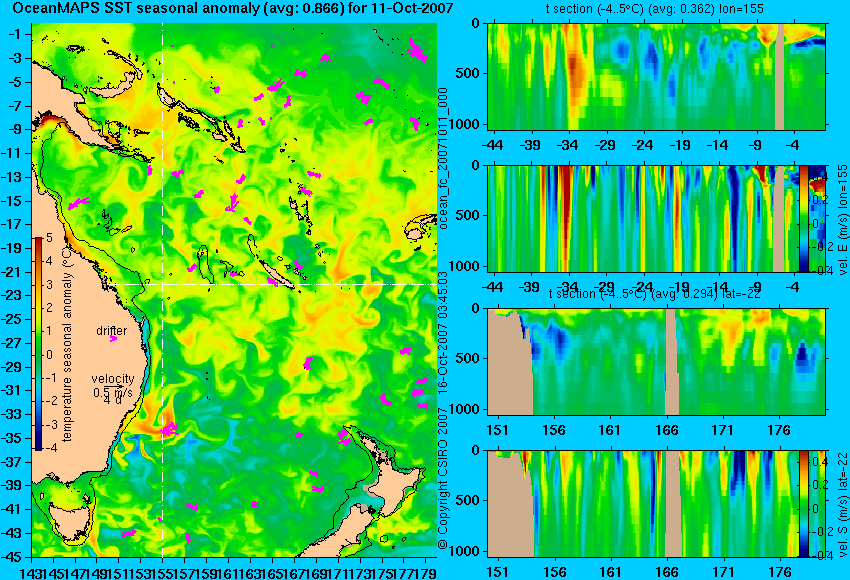The image size is (850, 580).
Task: Click the vel. S (m/s) color bar
Action: pos(803,504)
